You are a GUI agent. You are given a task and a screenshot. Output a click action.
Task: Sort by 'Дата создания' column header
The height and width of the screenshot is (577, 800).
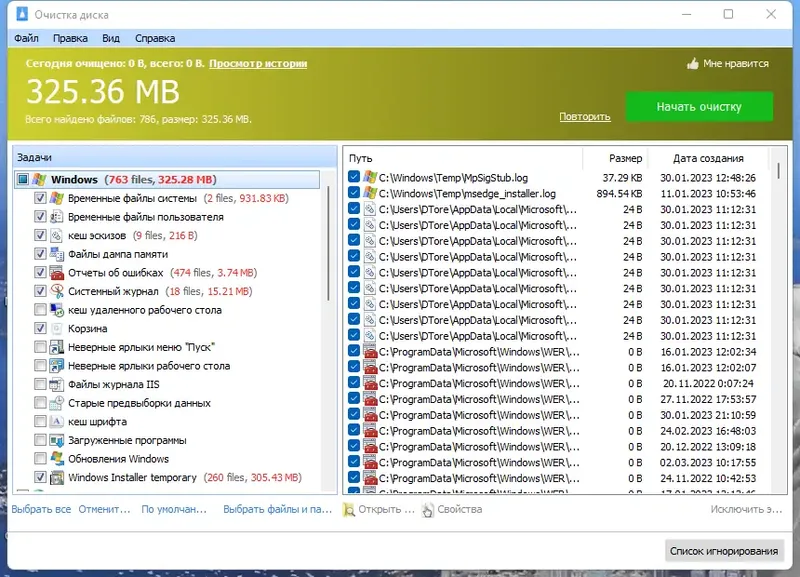(x=708, y=158)
